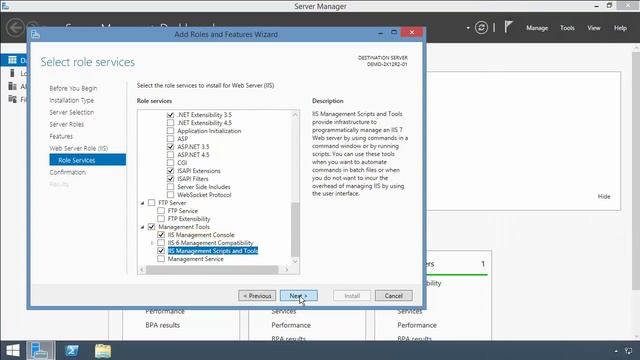Open the Manage menu
The image size is (640, 360).
point(537,28)
